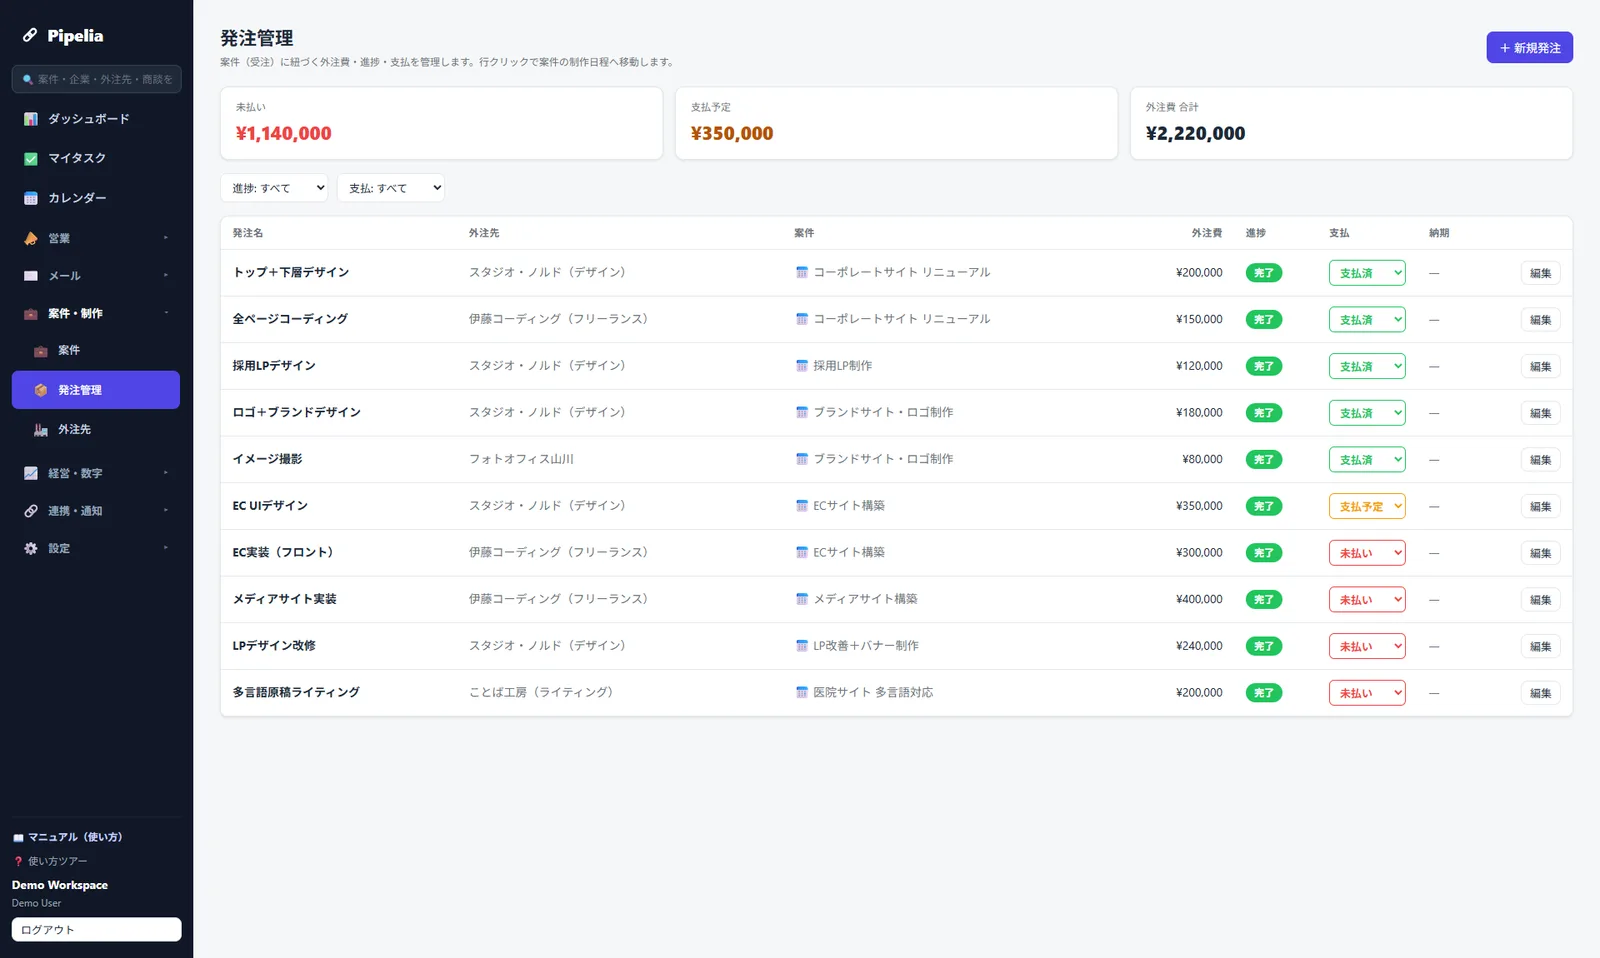Click the 使い方ツアー question mark icon
Image resolution: width=1600 pixels, height=958 pixels.
click(18, 861)
